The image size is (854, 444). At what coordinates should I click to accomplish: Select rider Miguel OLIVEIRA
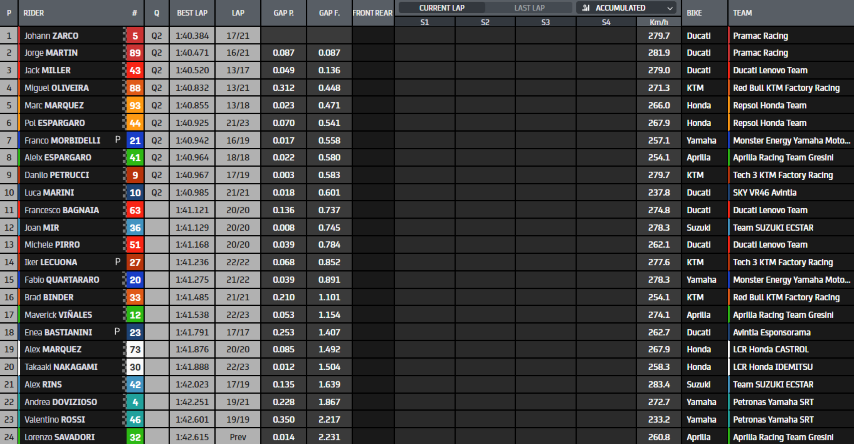click(56, 88)
